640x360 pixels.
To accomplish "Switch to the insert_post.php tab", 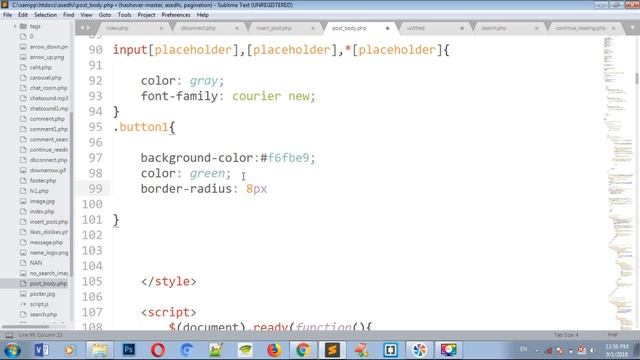I will click(274, 28).
